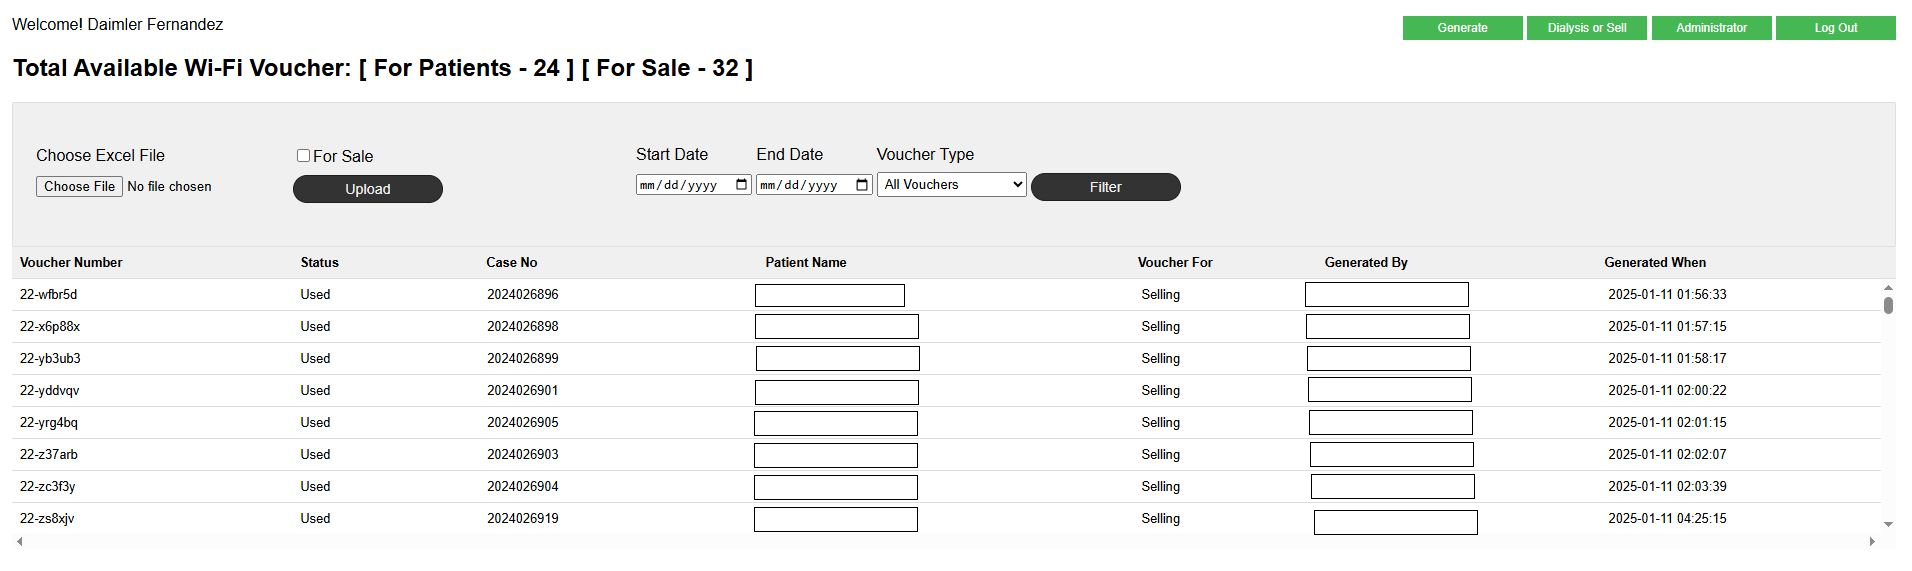Go to Dialysis or Sell page

click(1586, 28)
